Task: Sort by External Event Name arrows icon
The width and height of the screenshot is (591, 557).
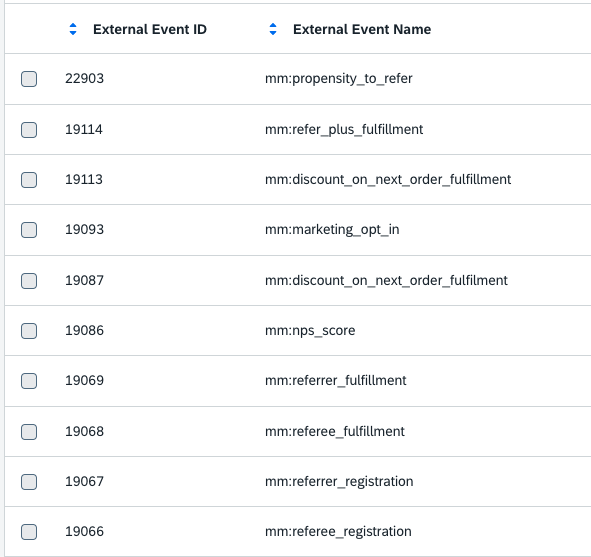Action: (x=273, y=29)
